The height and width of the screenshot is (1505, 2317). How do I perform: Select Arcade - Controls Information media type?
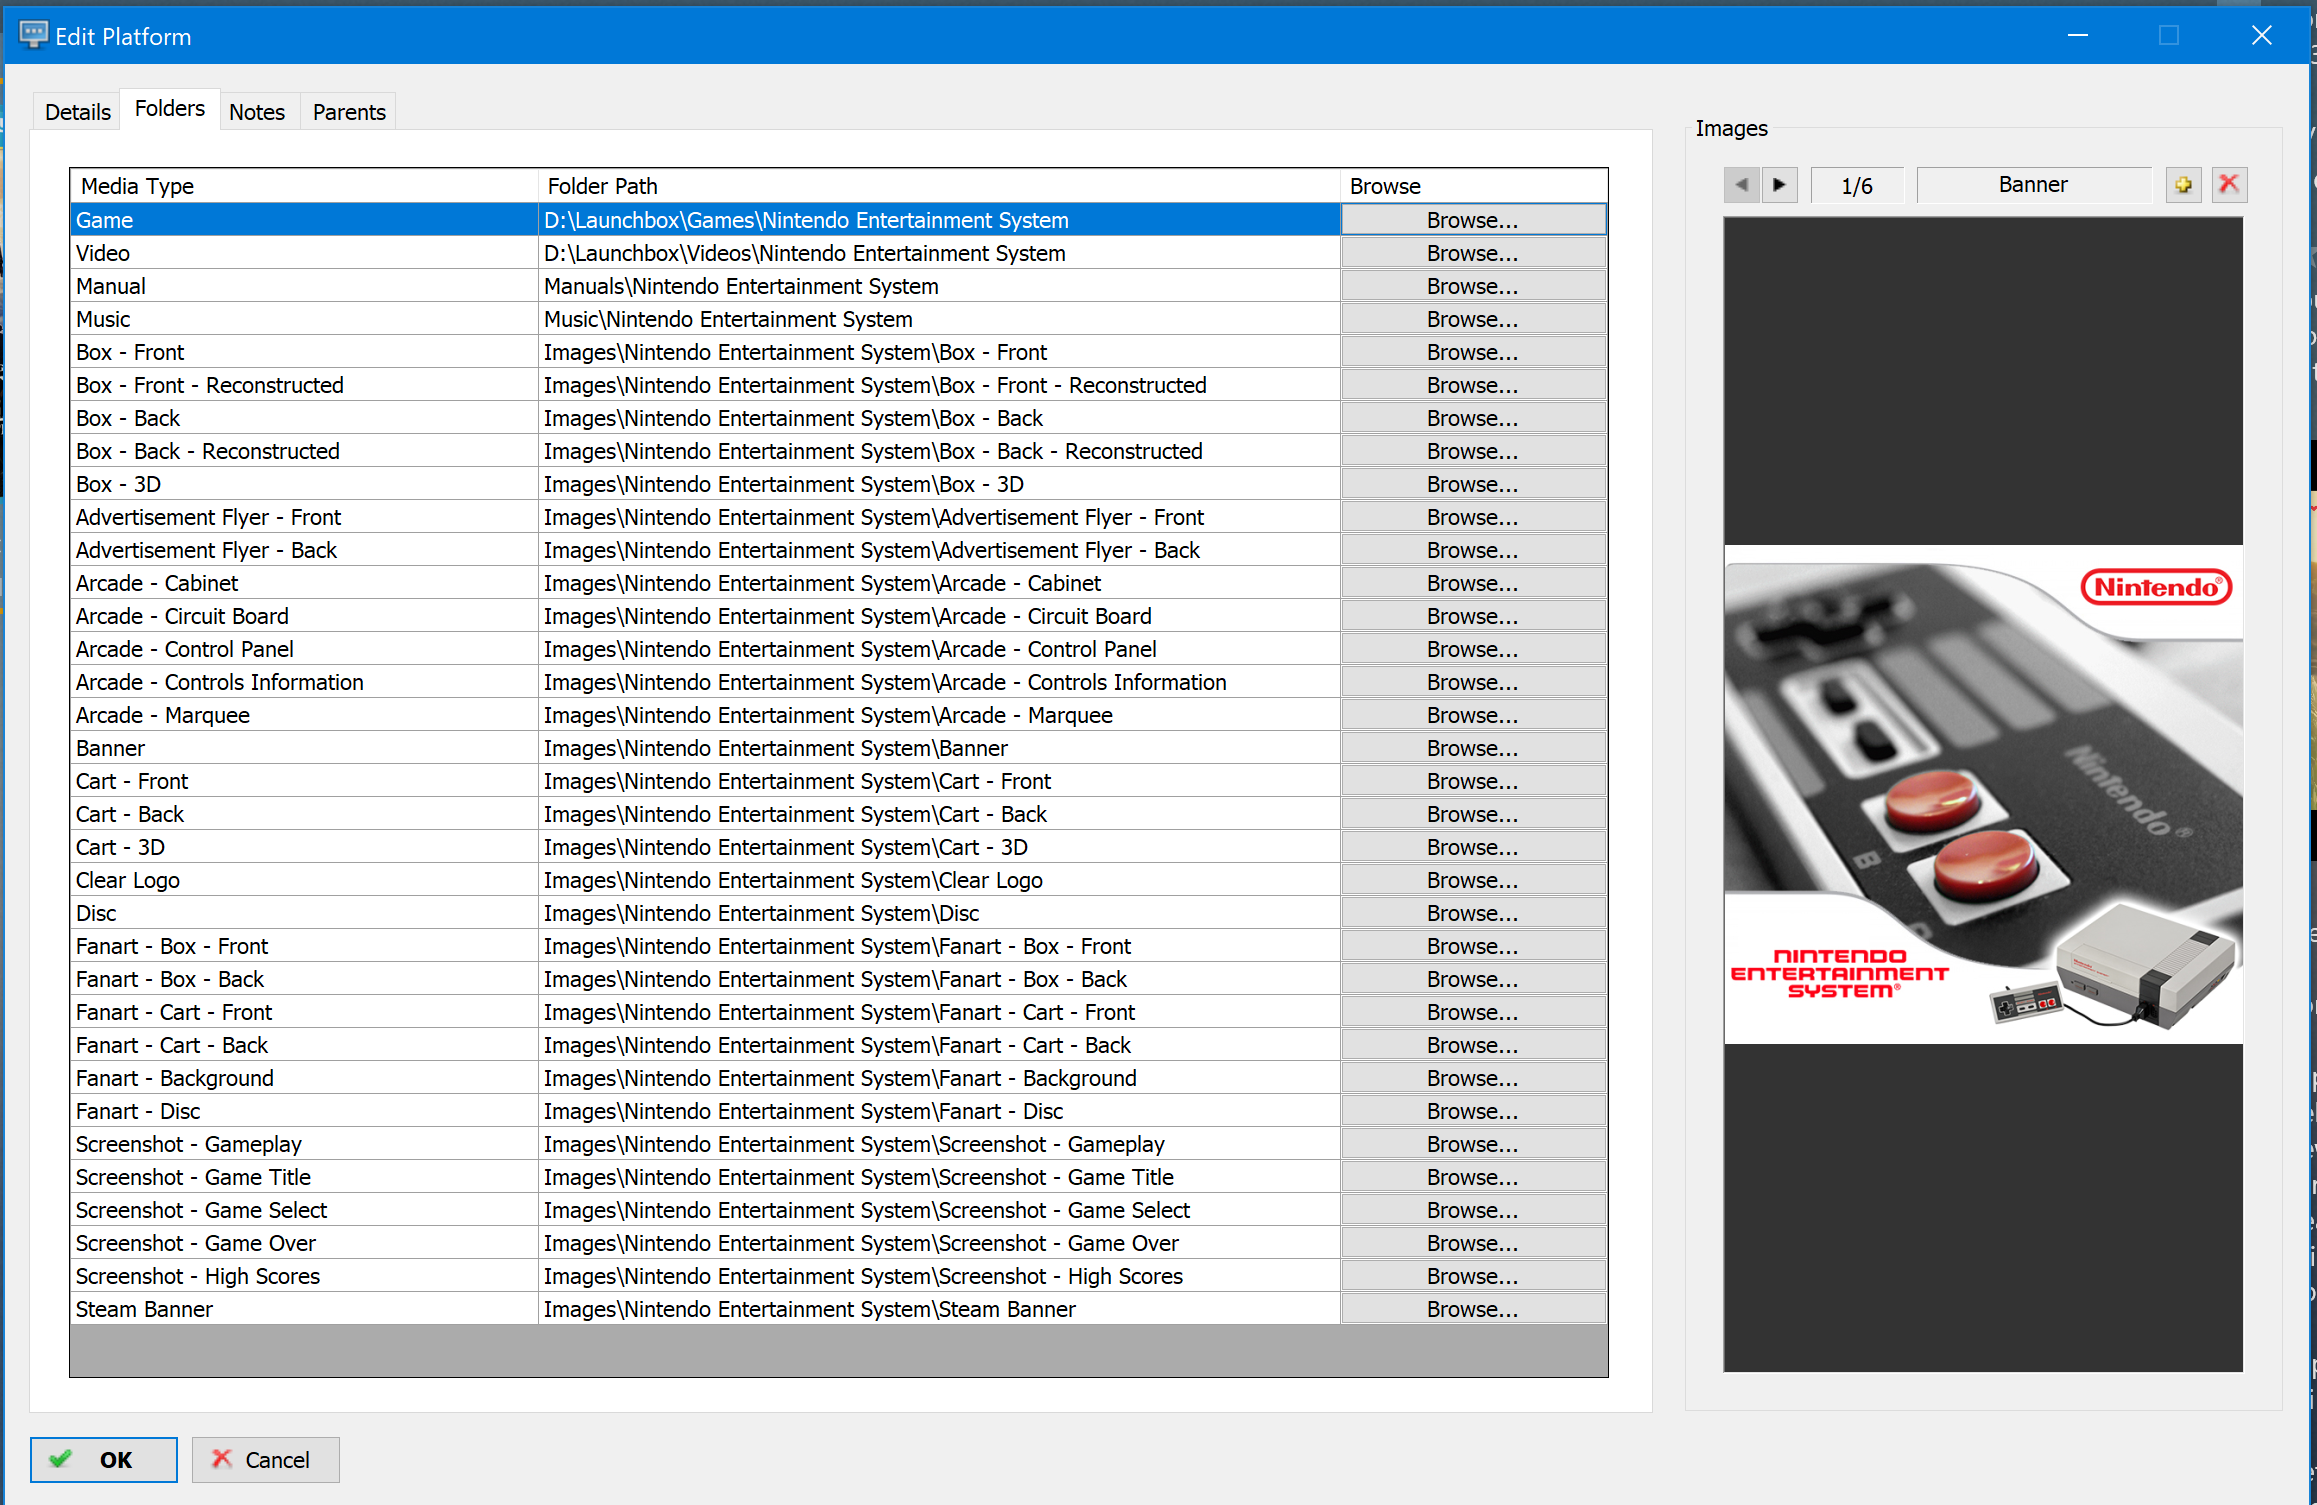pos(304,682)
